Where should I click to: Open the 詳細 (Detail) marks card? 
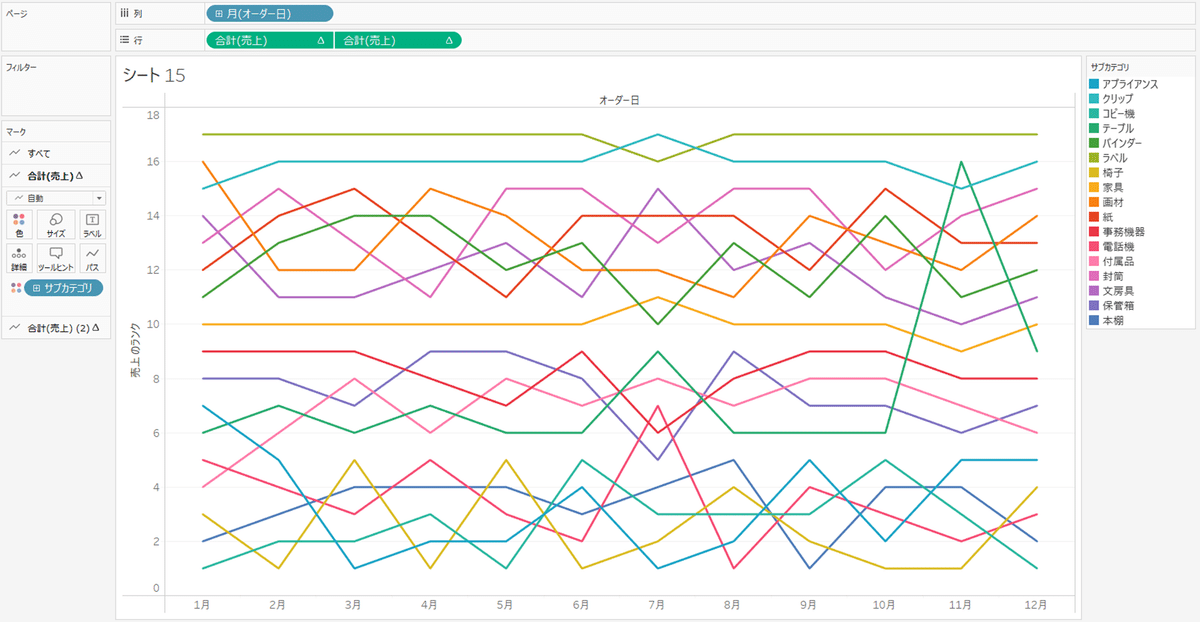(19, 260)
